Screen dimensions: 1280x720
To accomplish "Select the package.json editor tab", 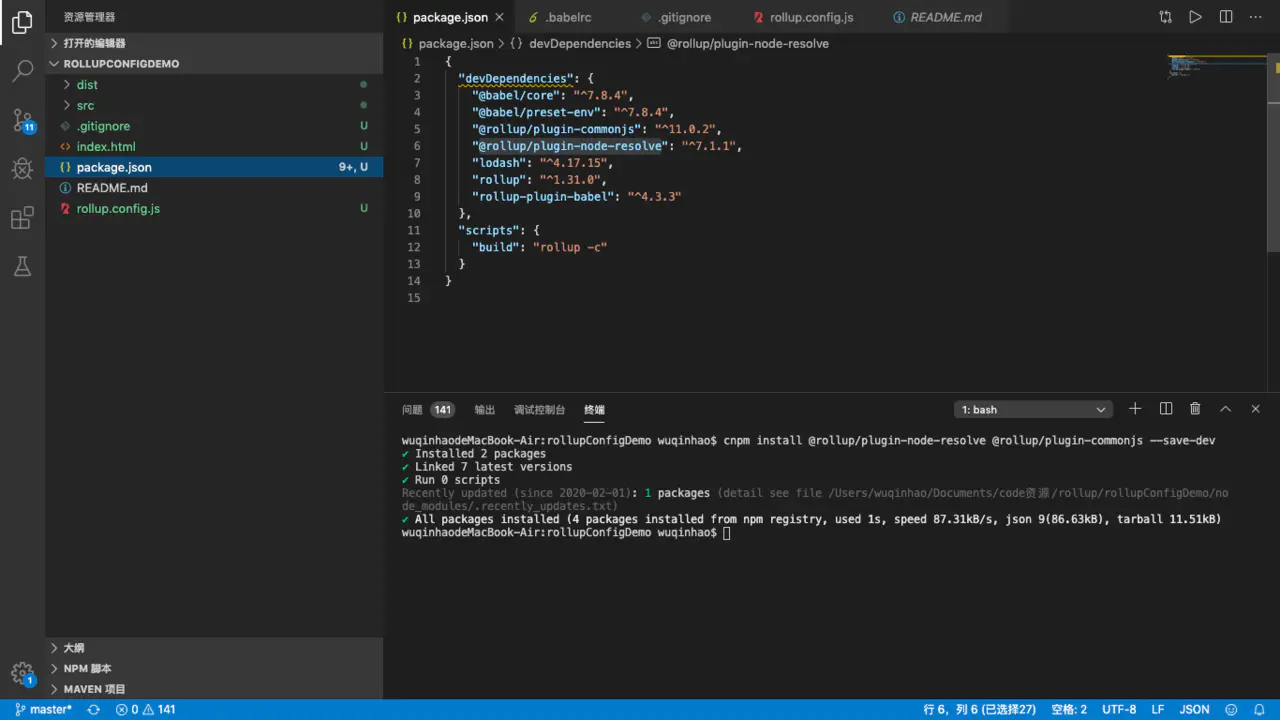I will [449, 17].
